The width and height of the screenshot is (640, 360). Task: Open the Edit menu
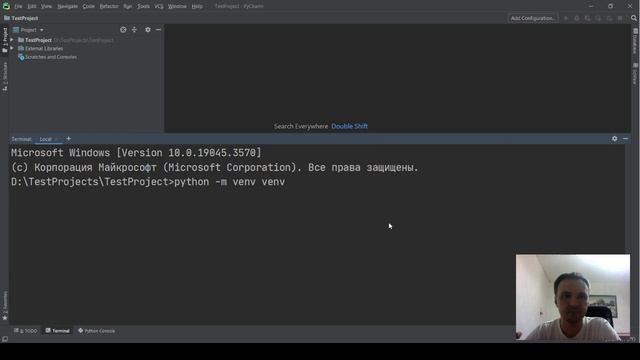point(32,6)
